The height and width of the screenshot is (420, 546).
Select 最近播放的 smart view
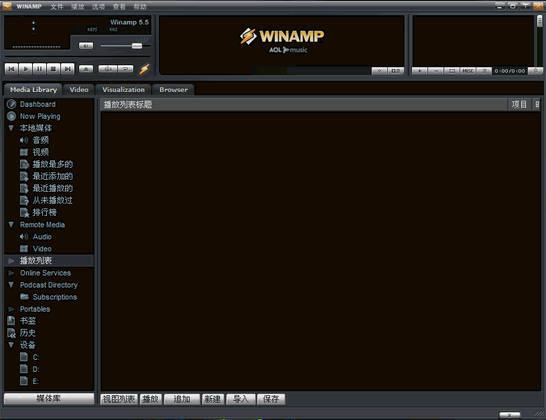coord(53,188)
